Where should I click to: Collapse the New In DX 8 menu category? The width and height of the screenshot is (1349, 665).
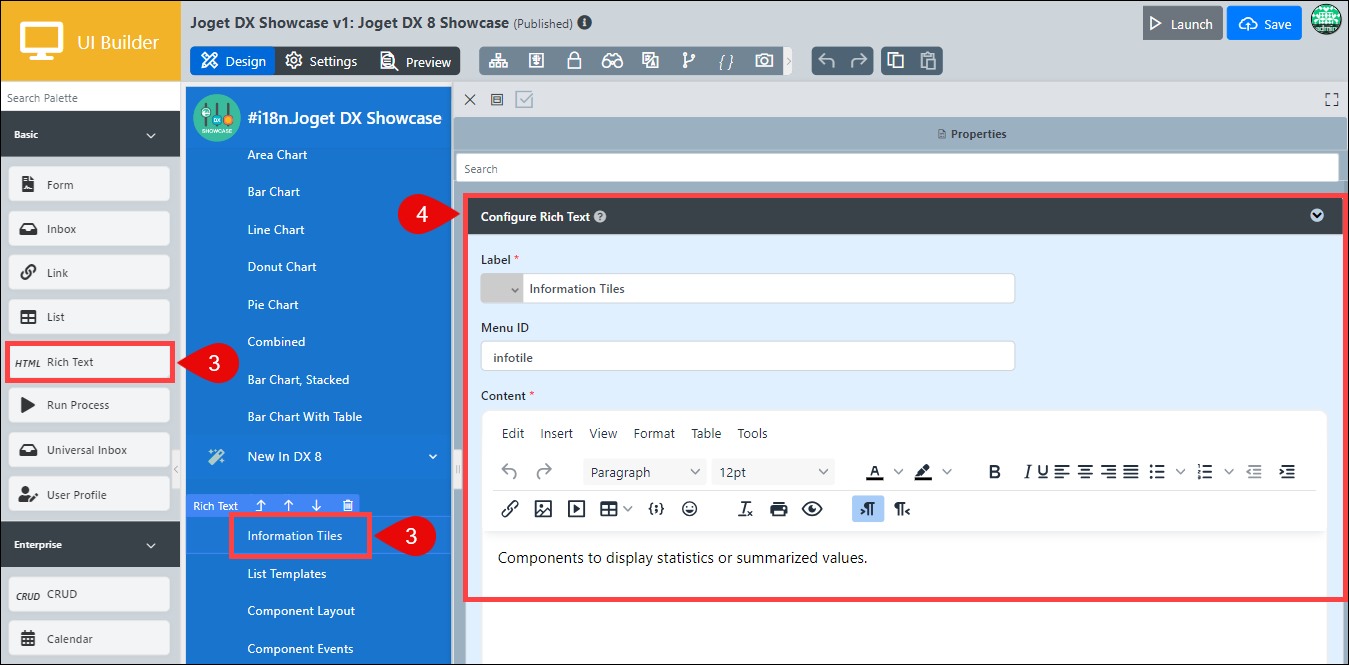tap(433, 457)
